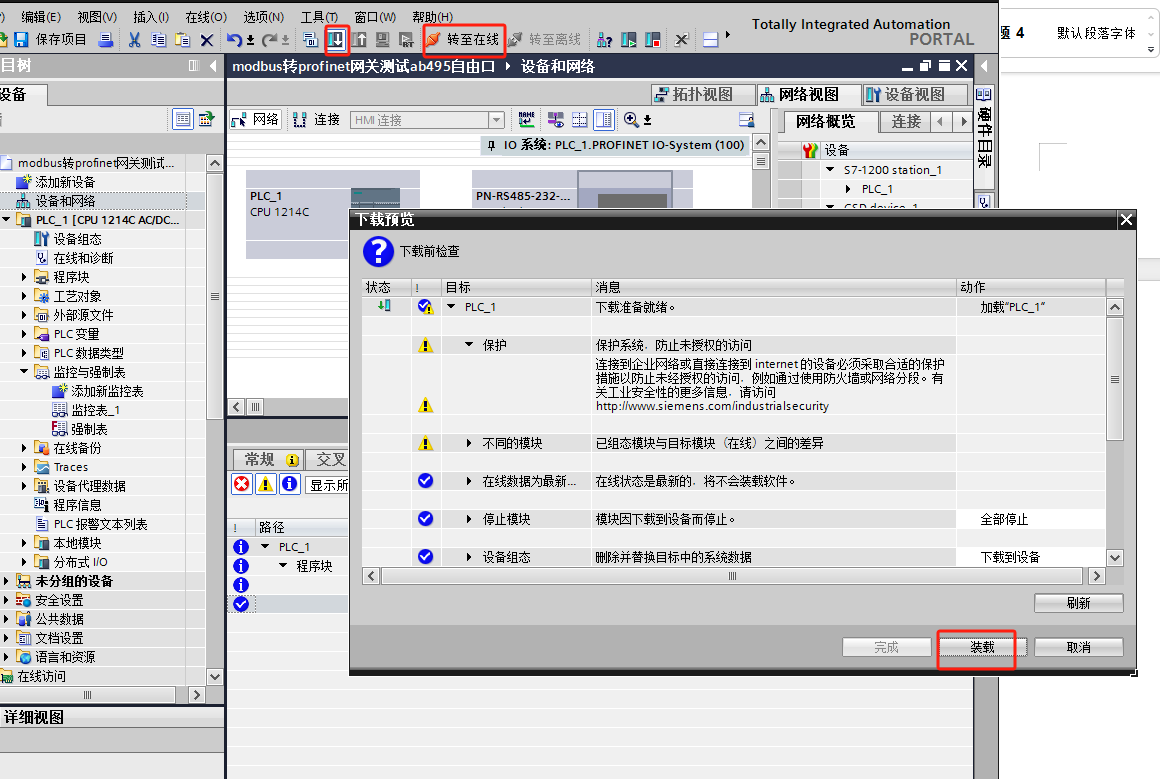Collapse PLC_1 row in download preview
The height and width of the screenshot is (779, 1160).
[x=451, y=306]
